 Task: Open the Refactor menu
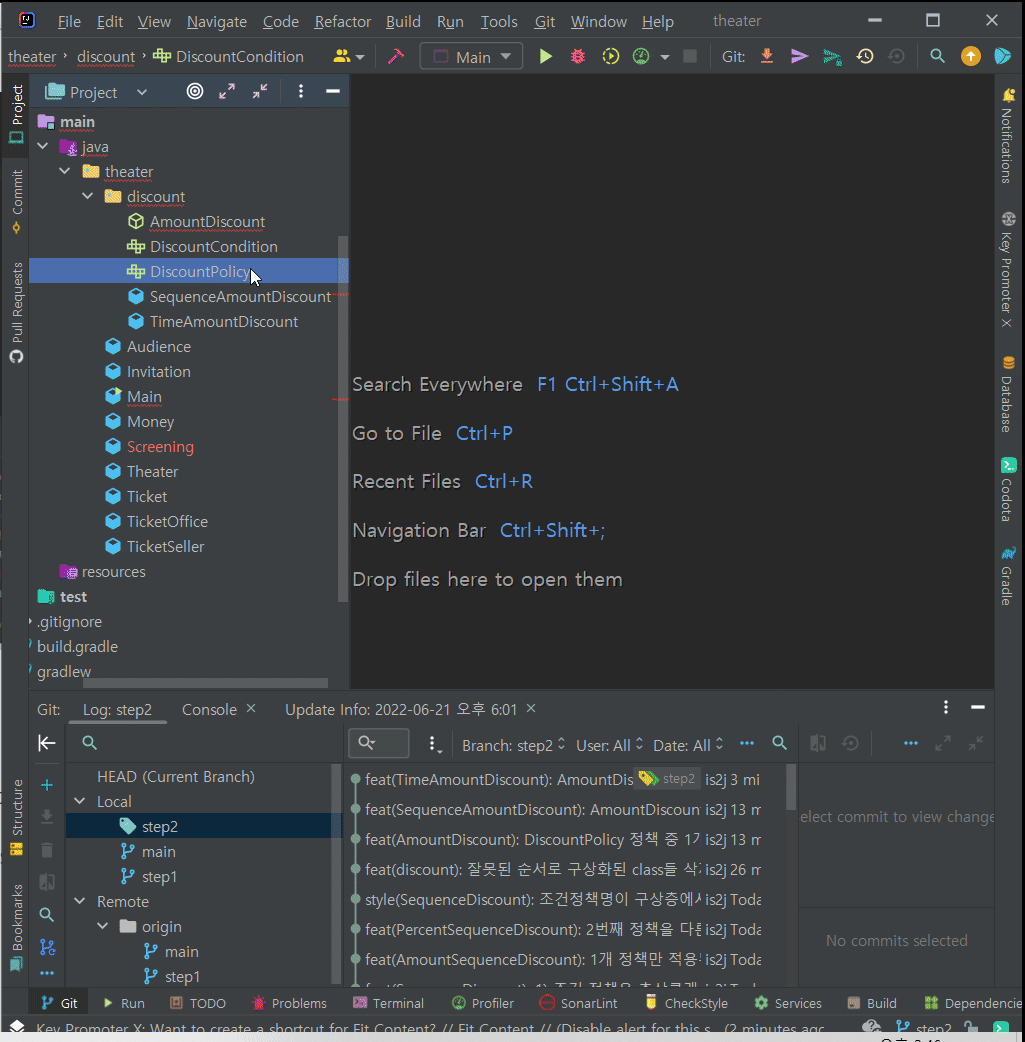[x=342, y=21]
